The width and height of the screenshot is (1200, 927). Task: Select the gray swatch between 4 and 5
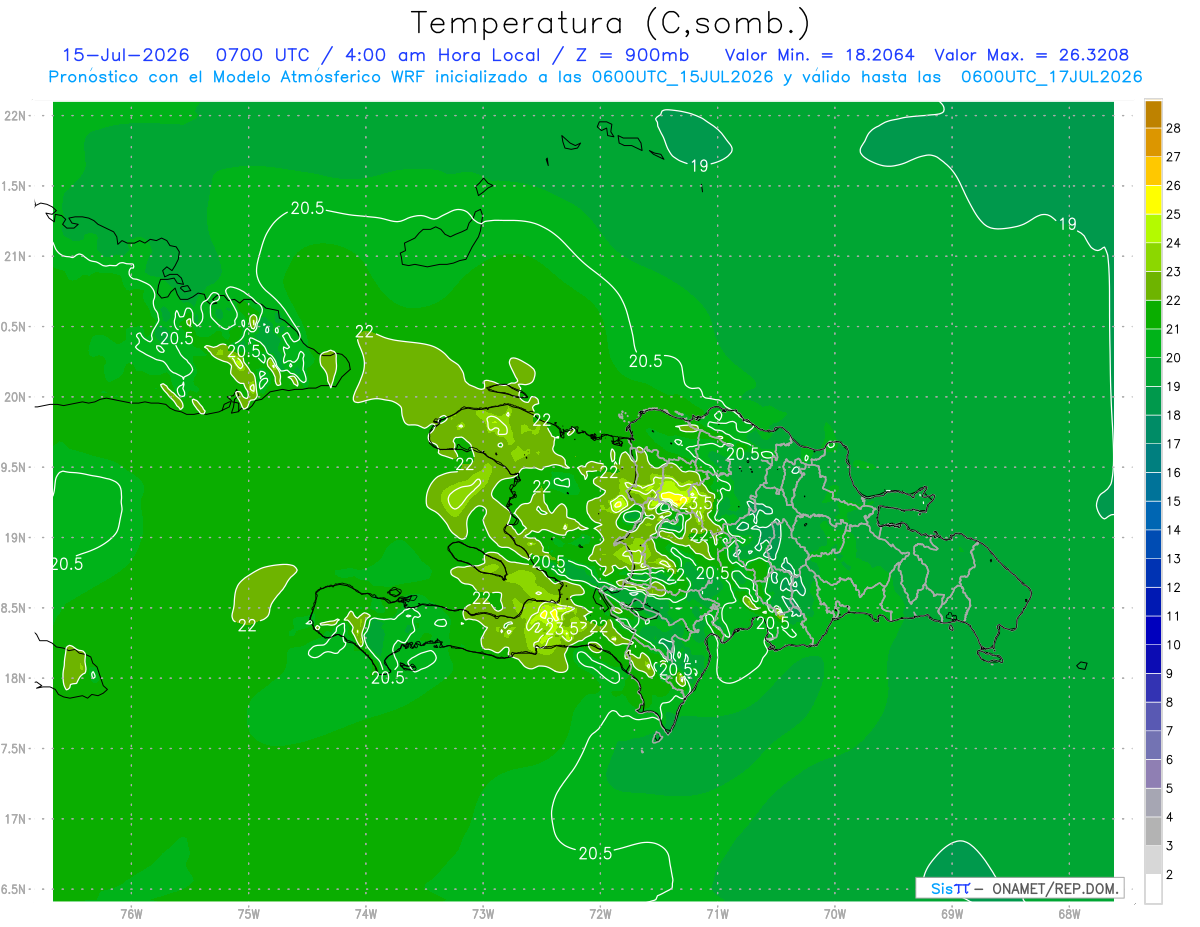click(1153, 803)
